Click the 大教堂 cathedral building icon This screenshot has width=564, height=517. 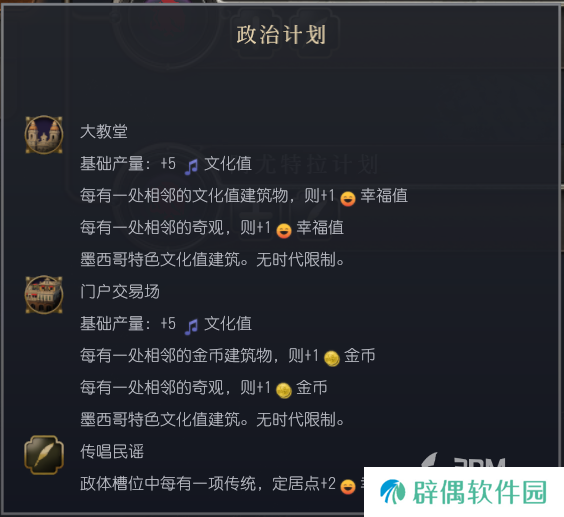[x=44, y=135]
